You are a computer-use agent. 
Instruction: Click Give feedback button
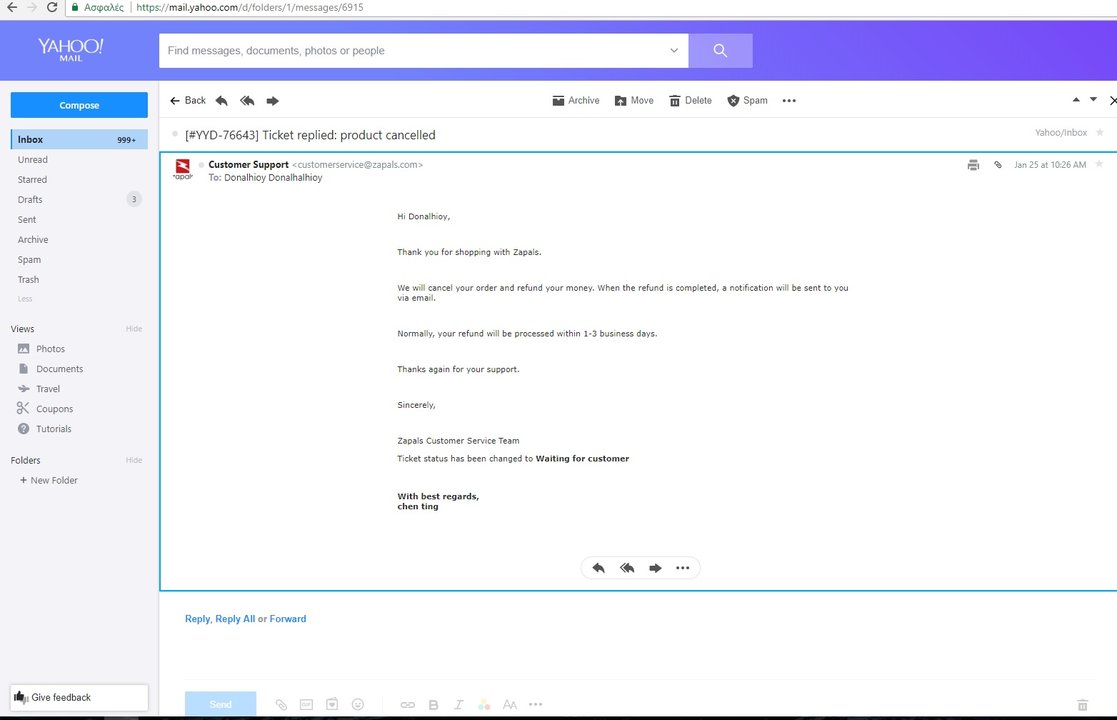(79, 697)
